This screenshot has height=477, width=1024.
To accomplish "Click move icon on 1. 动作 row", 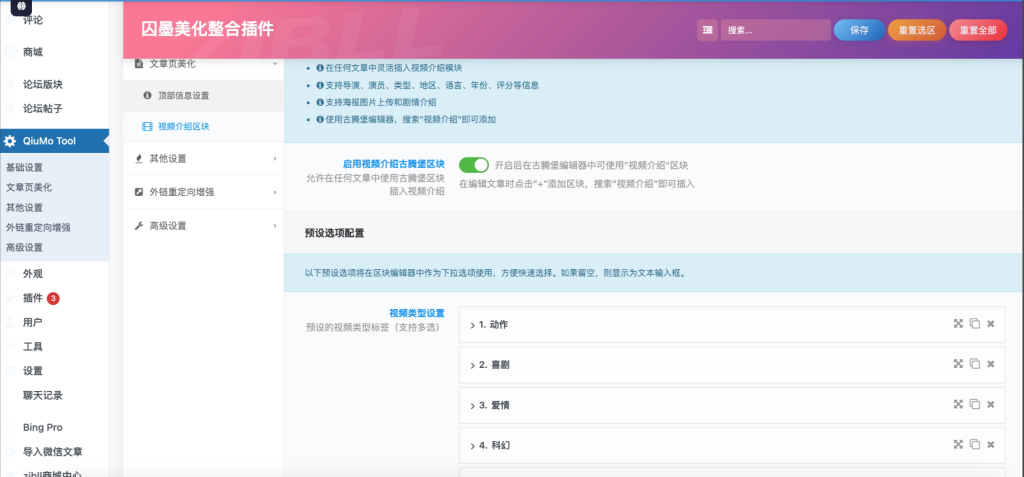I will (958, 324).
